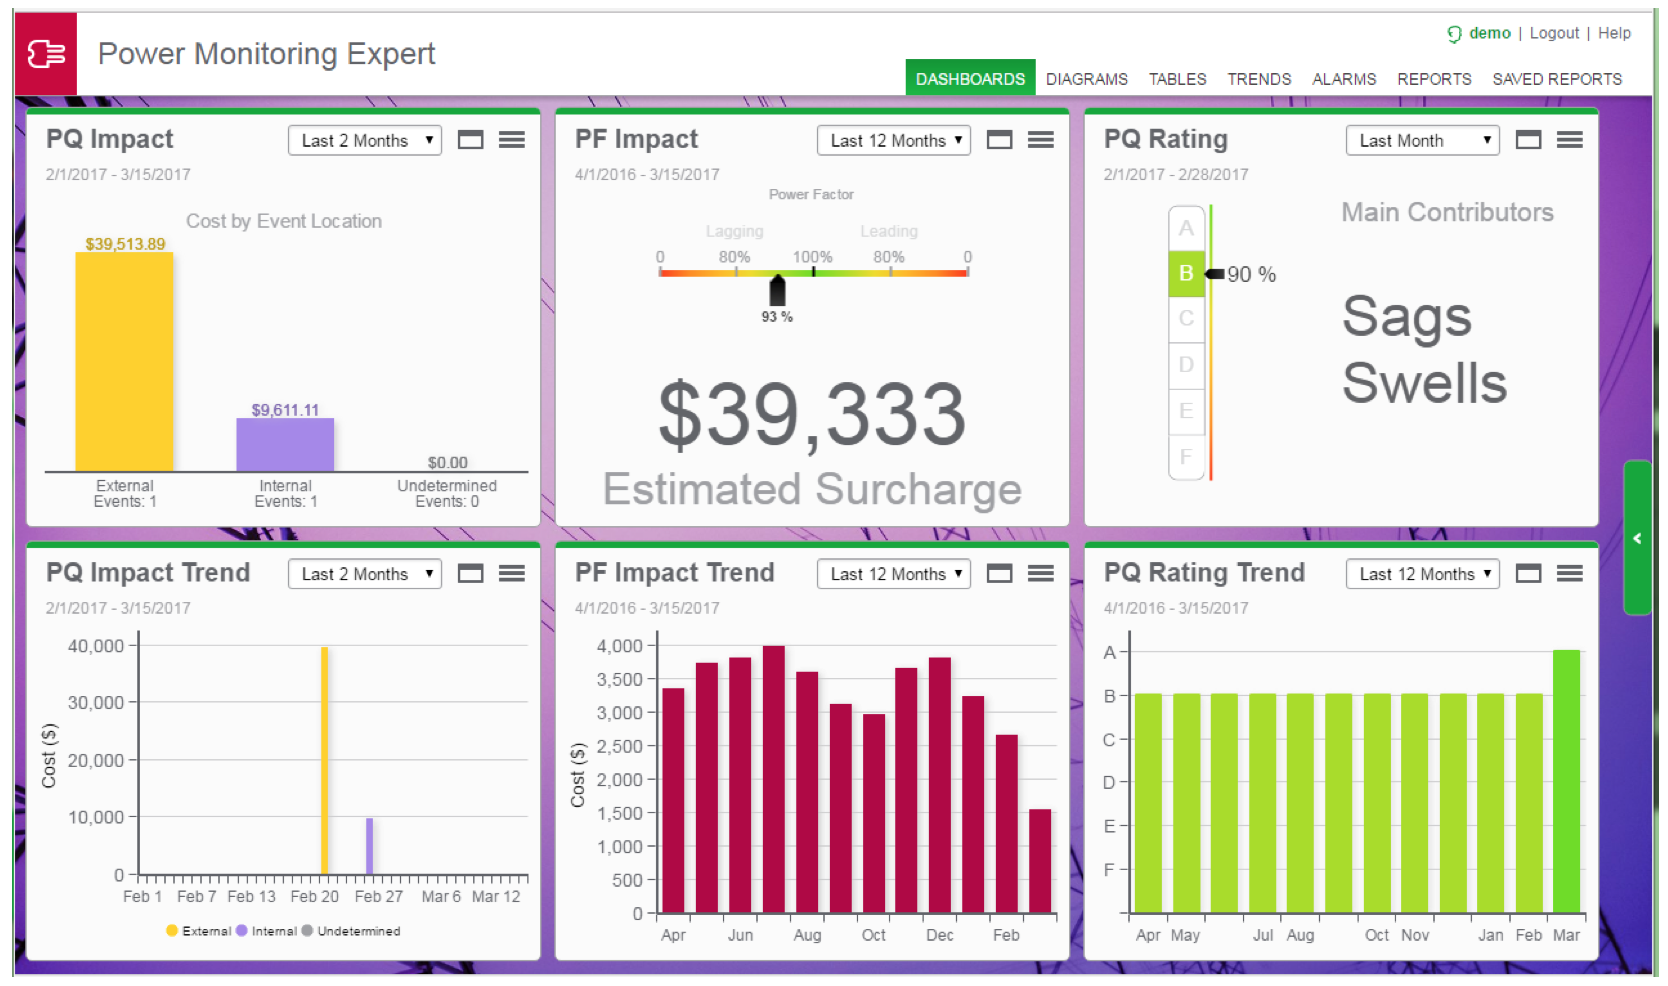Viewport: 1668px width, 986px height.
Task: Open PF Impact Trend gadget menu icon
Action: (1041, 573)
